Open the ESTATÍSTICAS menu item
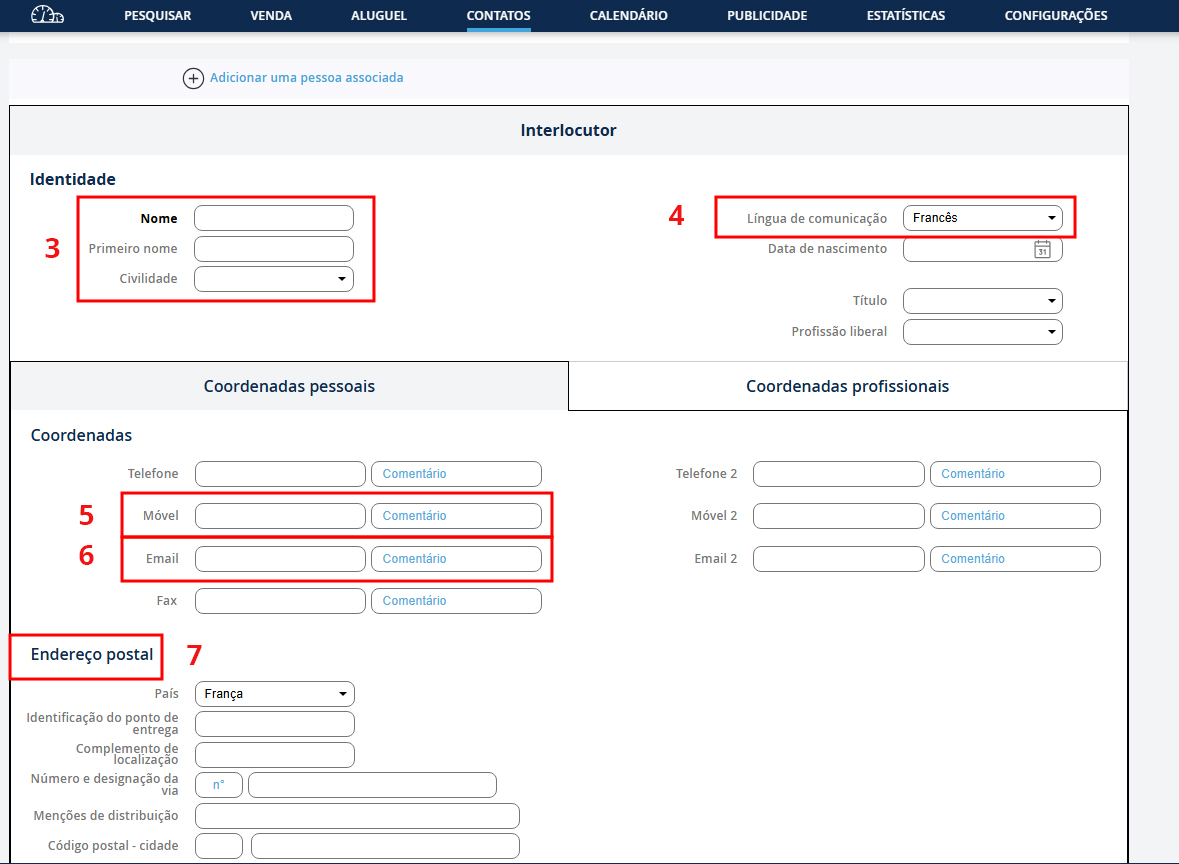The image size is (1179, 864). point(905,16)
